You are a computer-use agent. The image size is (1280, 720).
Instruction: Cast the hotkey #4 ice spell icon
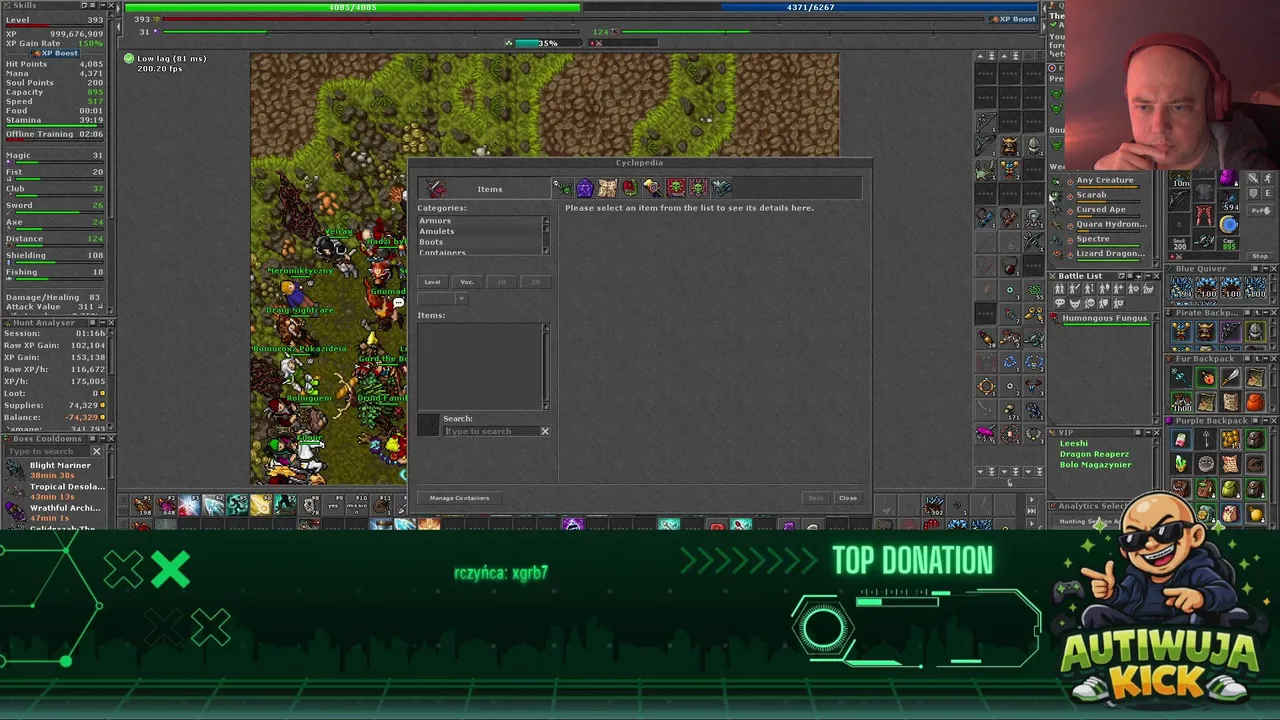[213, 505]
